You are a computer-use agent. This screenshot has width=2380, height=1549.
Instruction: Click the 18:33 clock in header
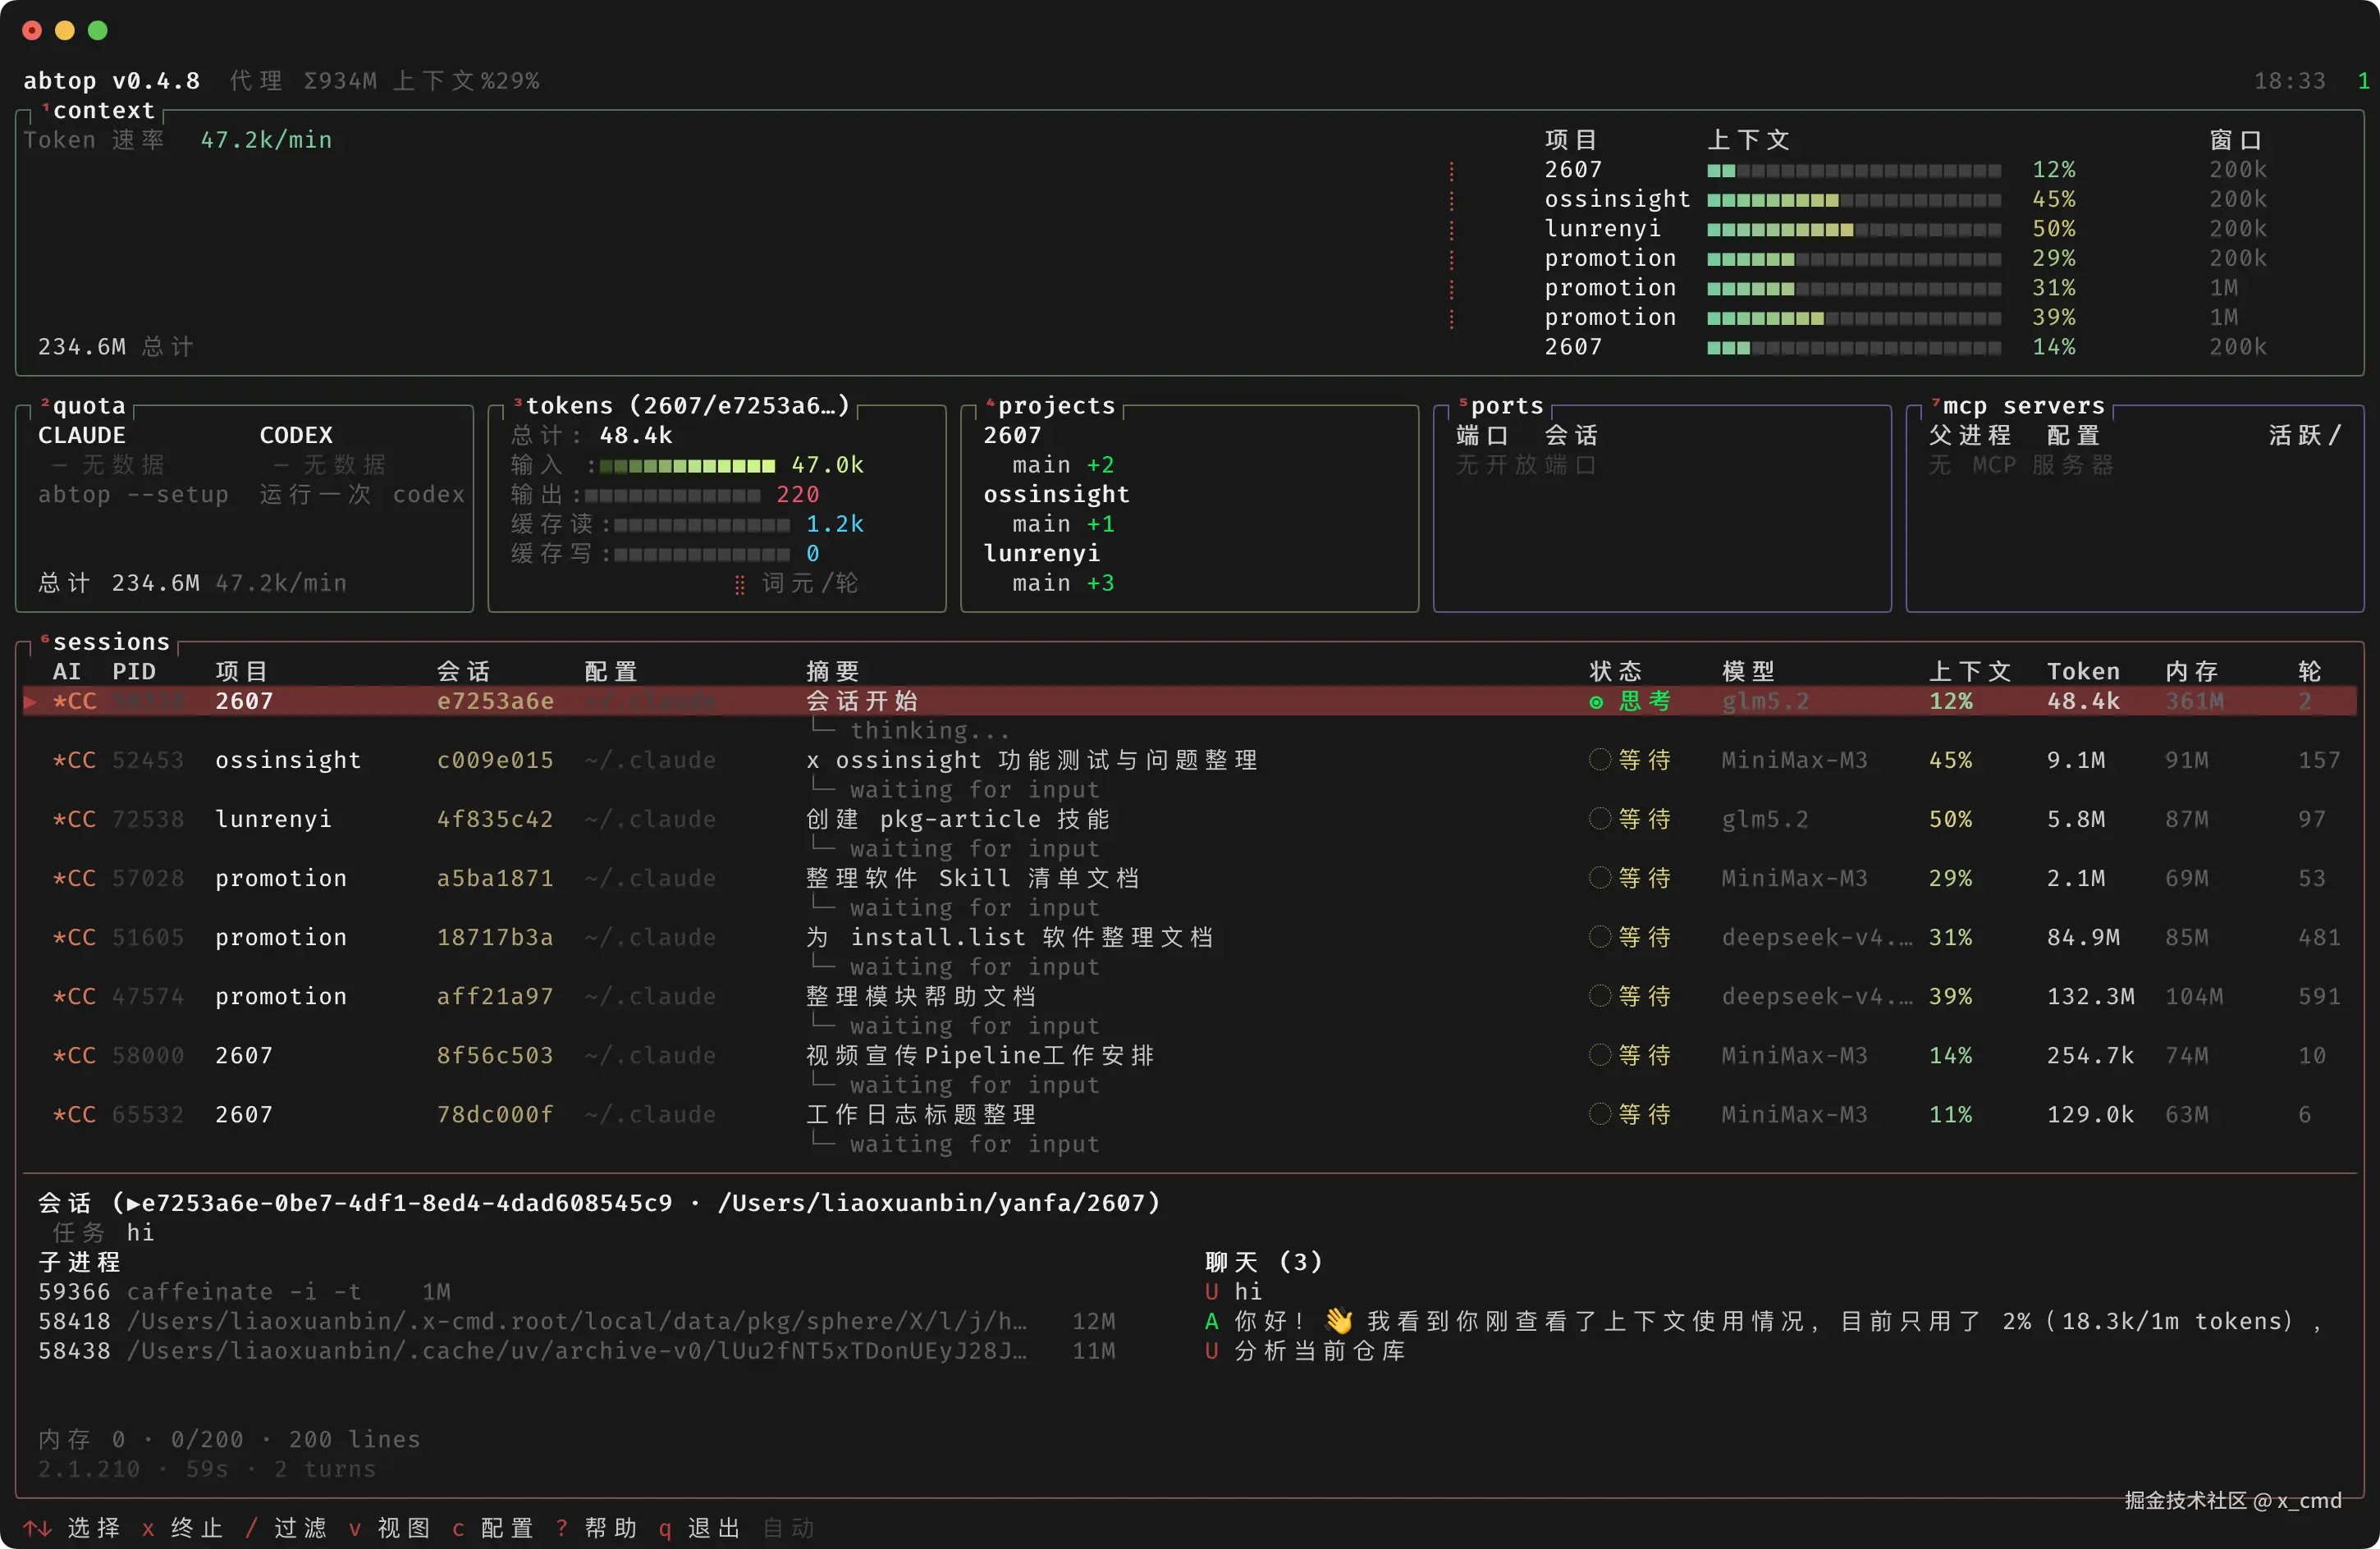pos(2289,81)
